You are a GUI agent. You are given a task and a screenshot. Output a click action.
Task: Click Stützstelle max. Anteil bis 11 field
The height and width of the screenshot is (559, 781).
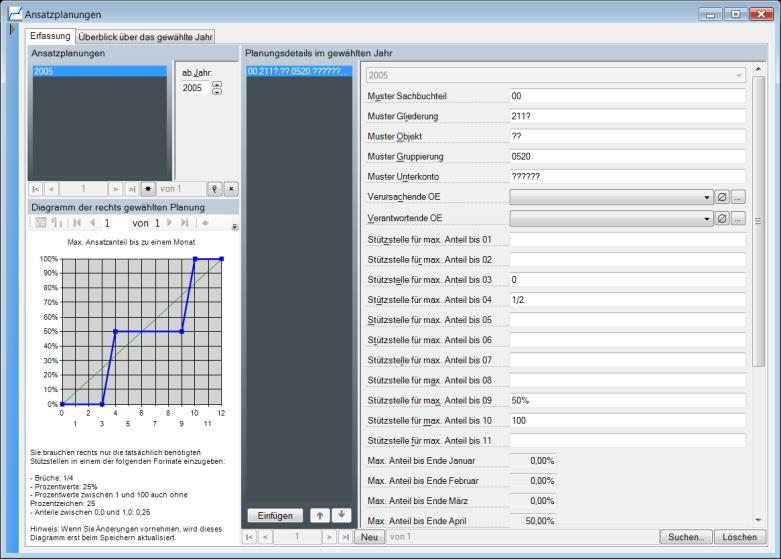point(628,440)
